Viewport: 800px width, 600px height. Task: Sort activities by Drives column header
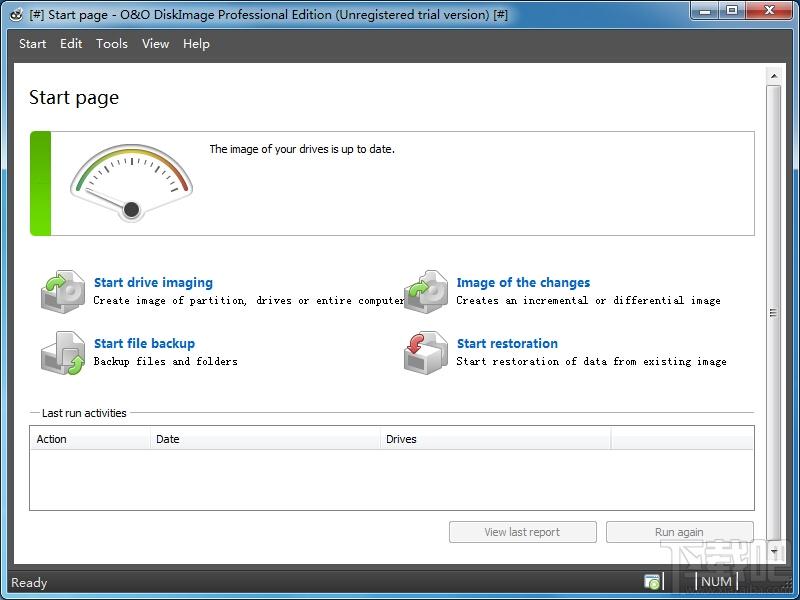[x=495, y=439]
